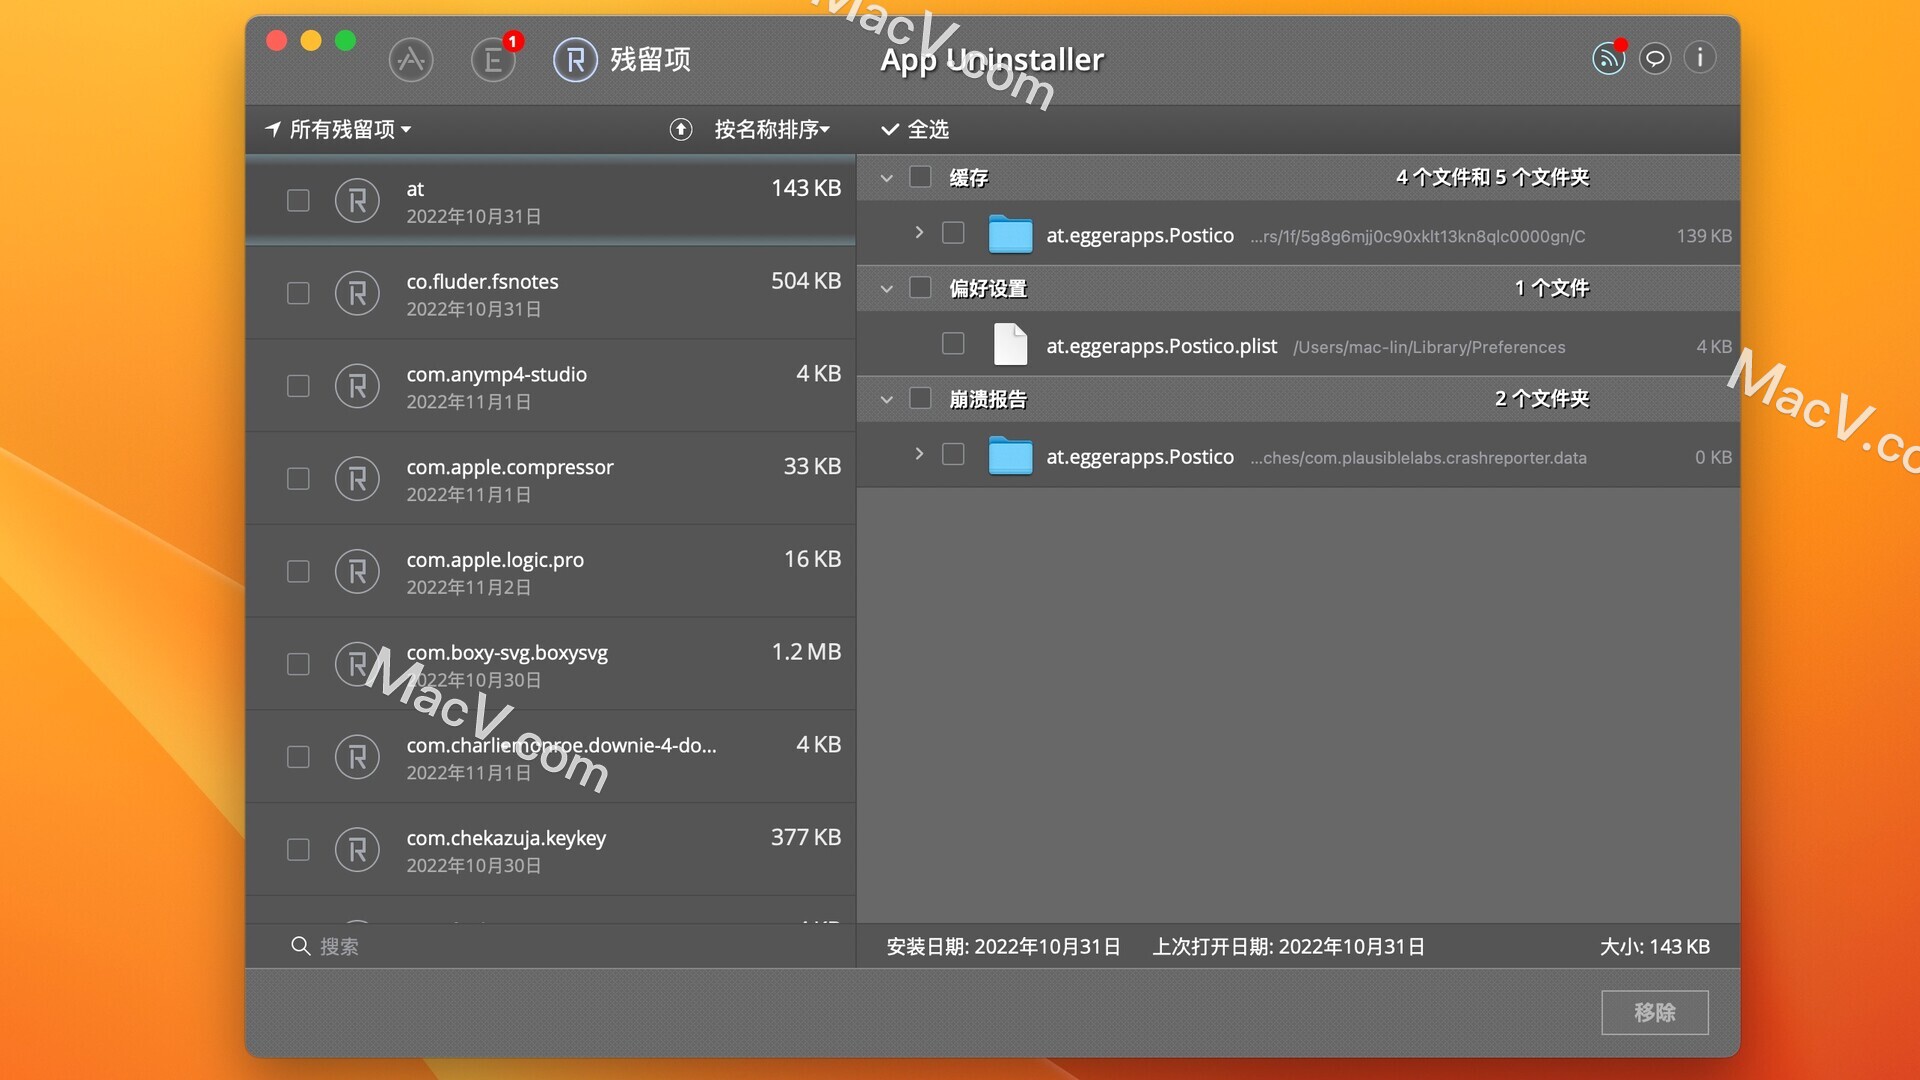Show app info via the i icon
The height and width of the screenshot is (1080, 1920).
coord(1700,58)
